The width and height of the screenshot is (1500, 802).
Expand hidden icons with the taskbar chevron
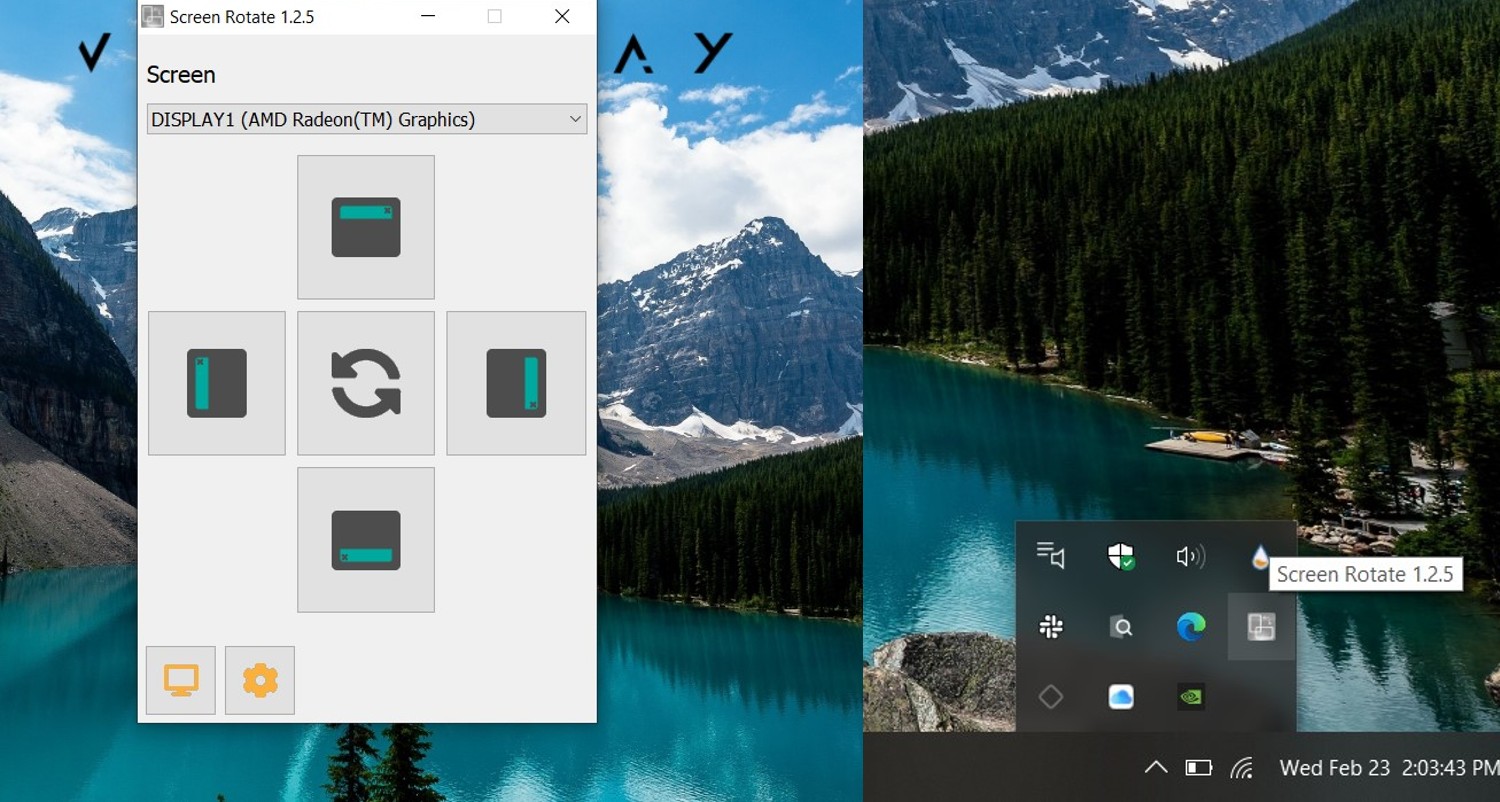tap(1155, 768)
